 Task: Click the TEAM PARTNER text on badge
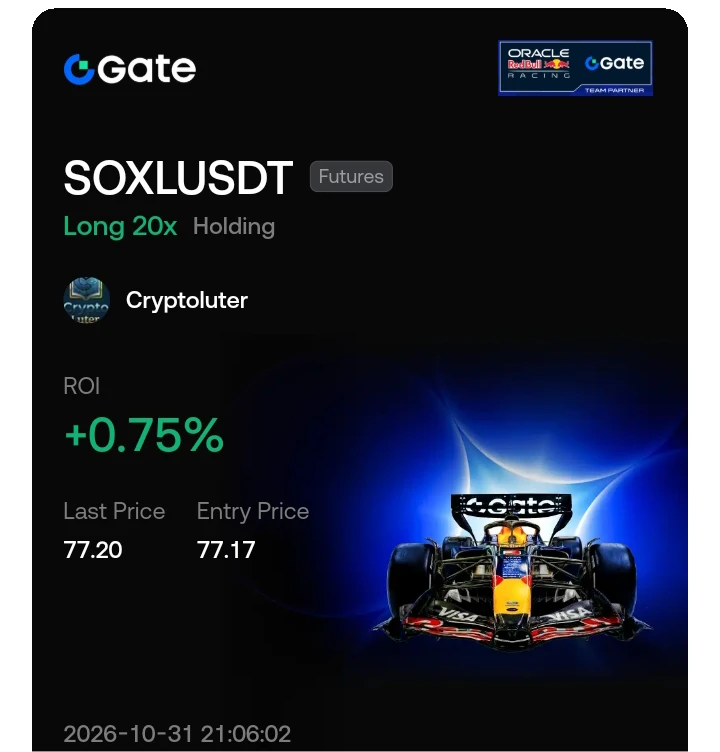(614, 90)
